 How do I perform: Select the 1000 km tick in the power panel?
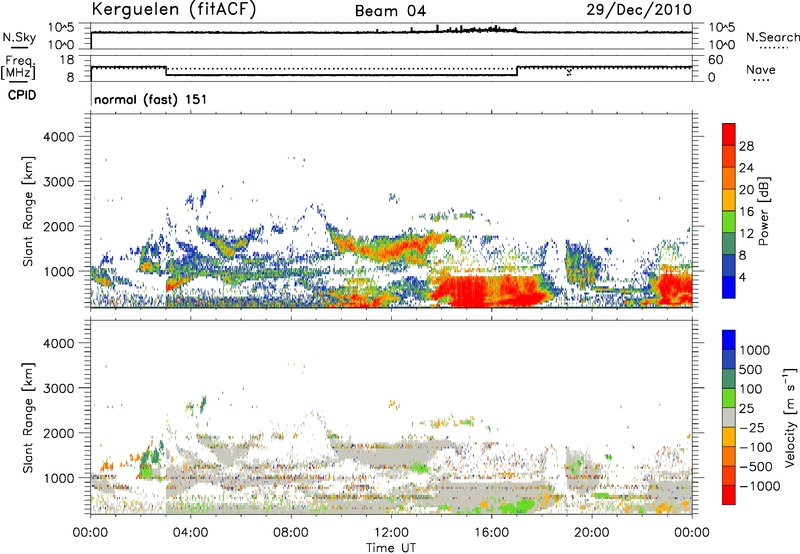pyautogui.click(x=59, y=271)
